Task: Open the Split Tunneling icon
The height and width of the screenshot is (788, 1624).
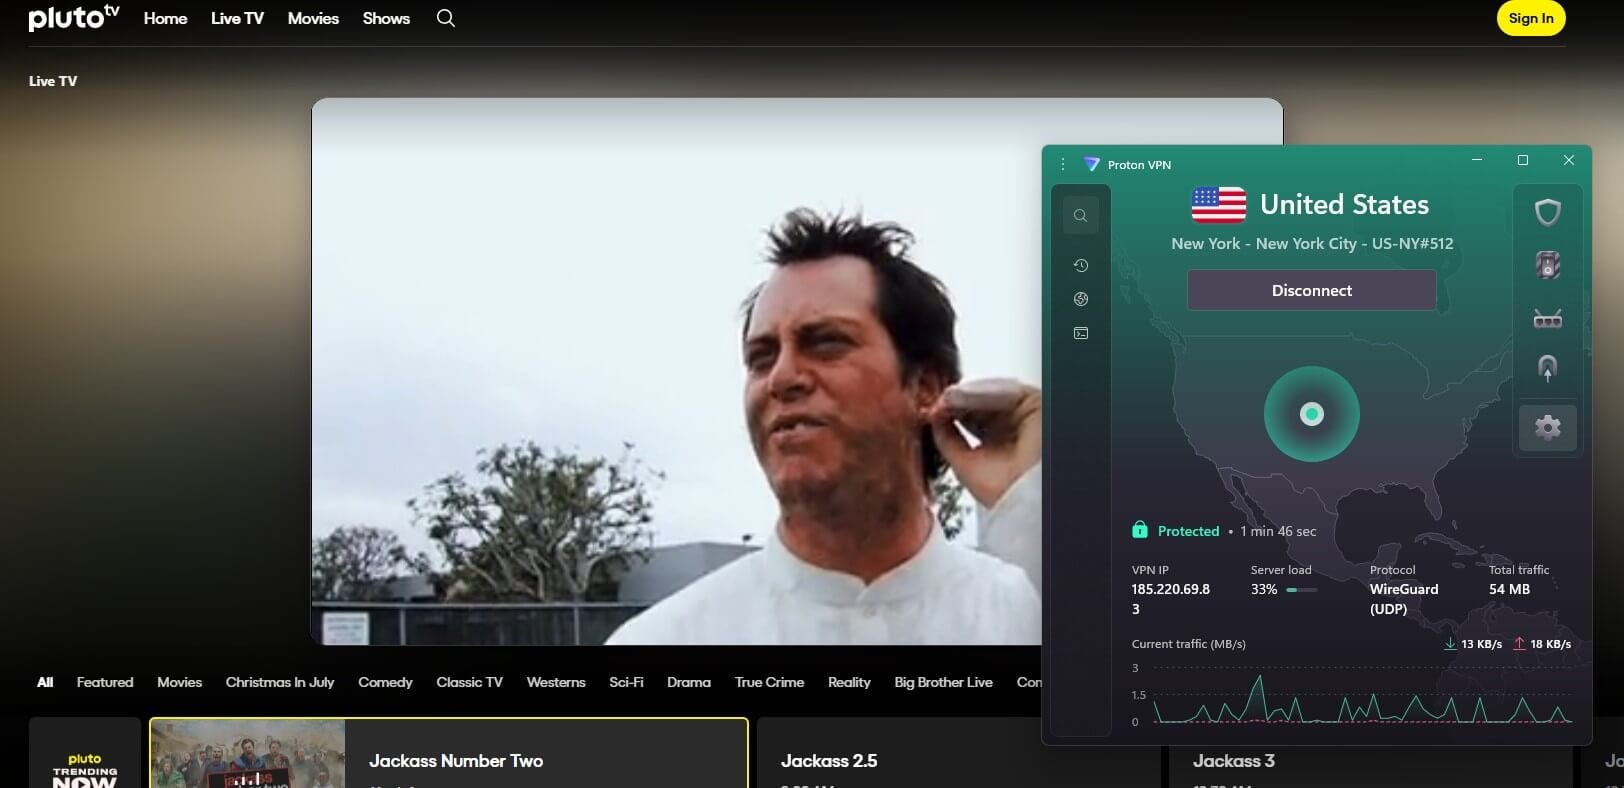Action: pyautogui.click(x=1547, y=368)
